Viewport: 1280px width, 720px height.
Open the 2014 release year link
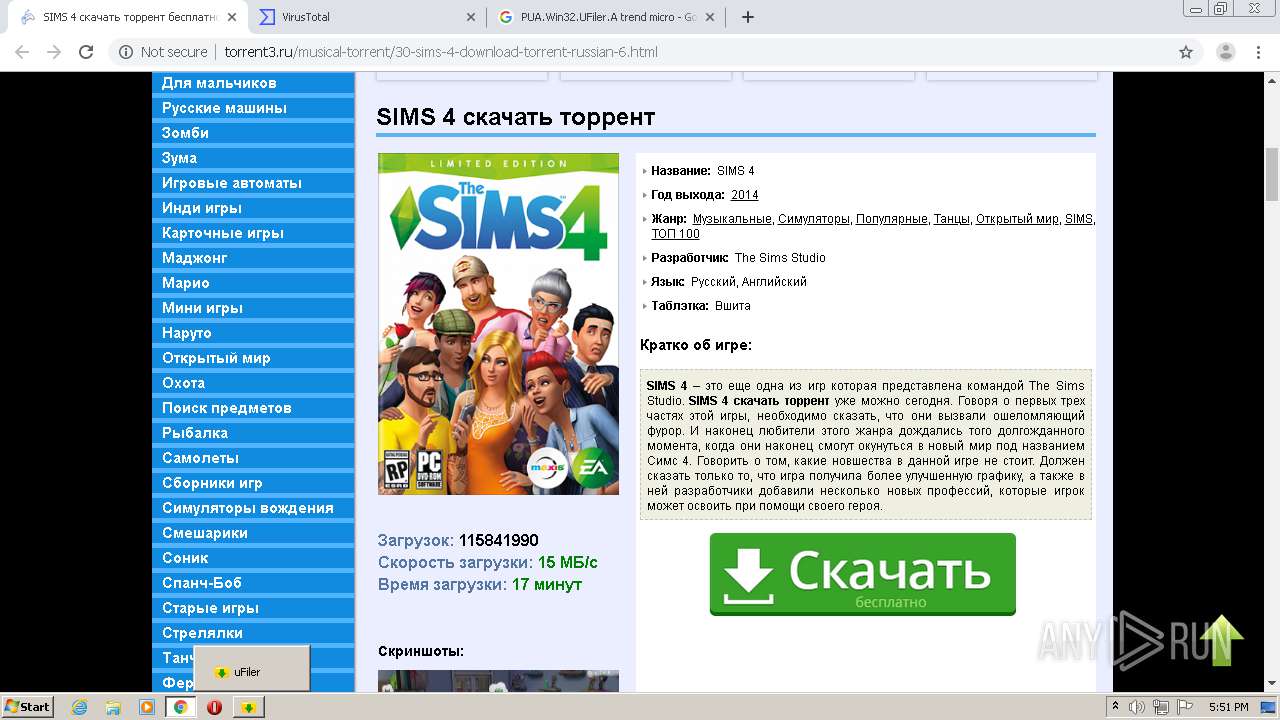pyautogui.click(x=744, y=195)
